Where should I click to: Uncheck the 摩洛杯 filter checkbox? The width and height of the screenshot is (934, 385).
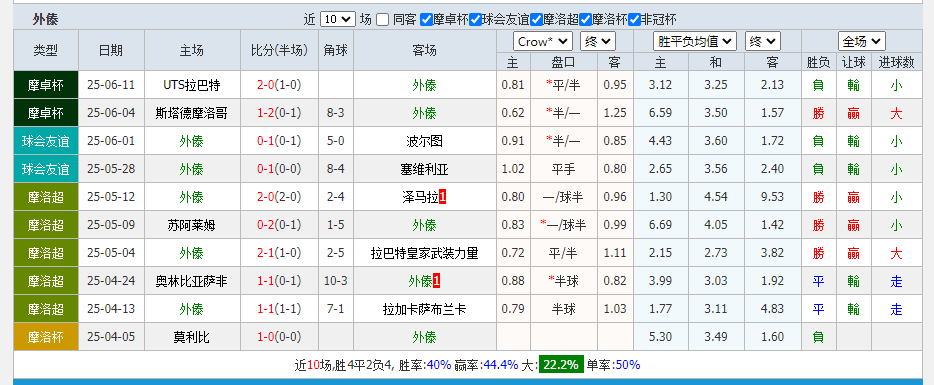click(585, 20)
